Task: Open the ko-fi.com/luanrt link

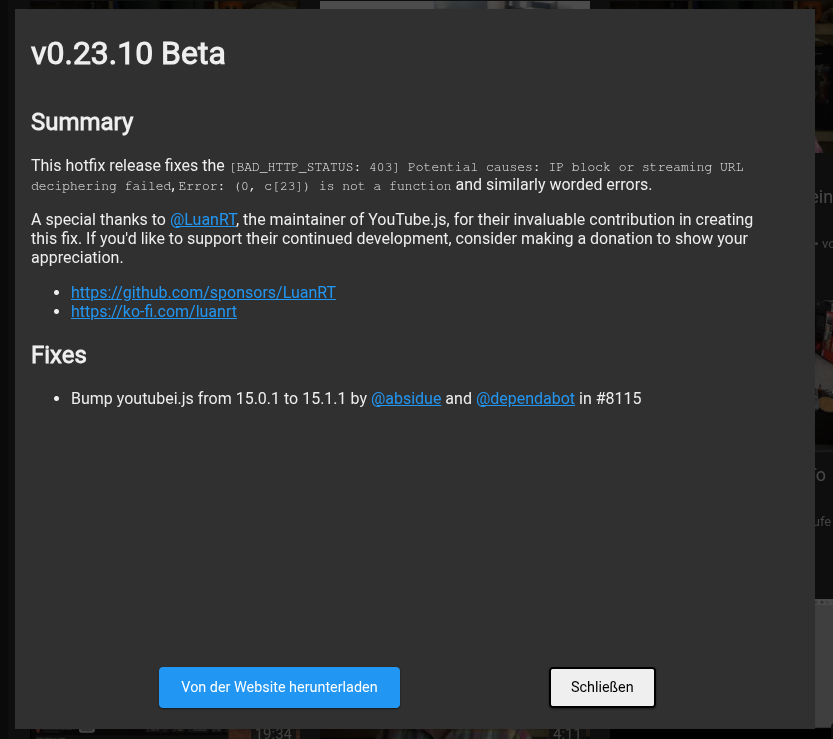Action: point(154,311)
